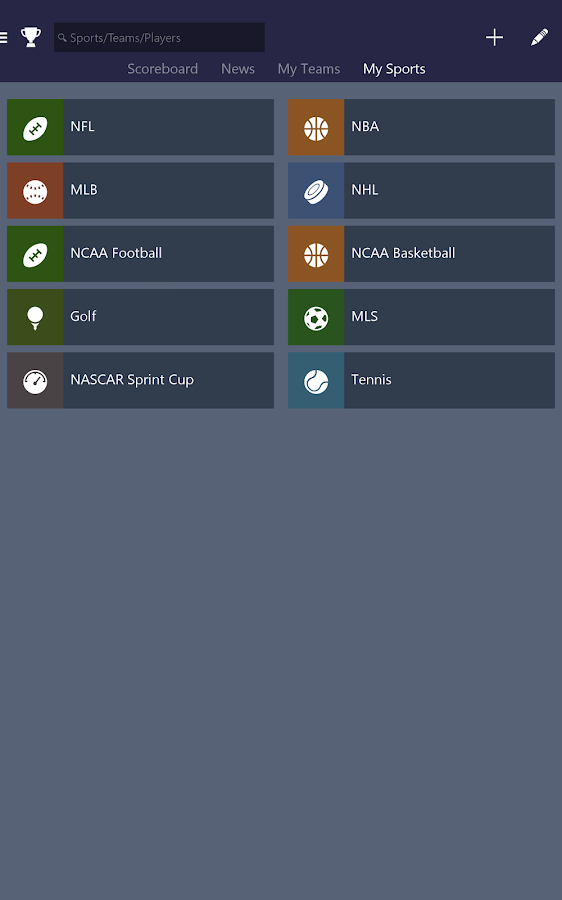Open the hamburger menu icon
This screenshot has height=900, width=562.
[3, 38]
